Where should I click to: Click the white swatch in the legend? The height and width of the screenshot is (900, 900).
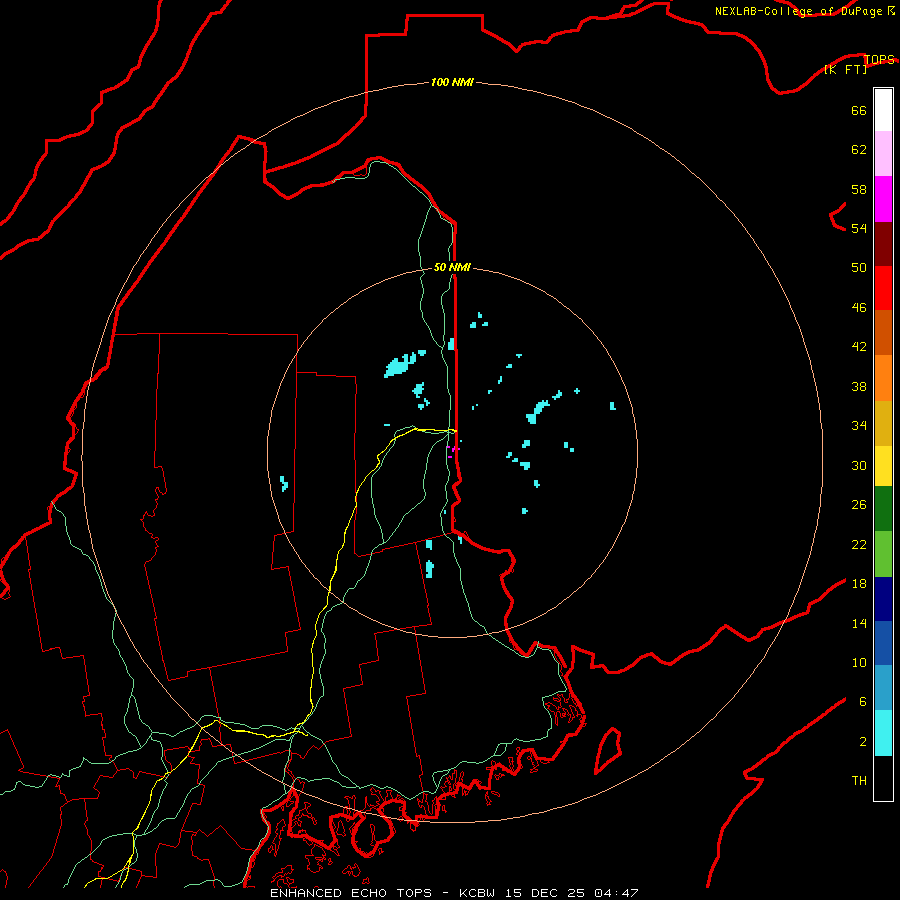[883, 110]
